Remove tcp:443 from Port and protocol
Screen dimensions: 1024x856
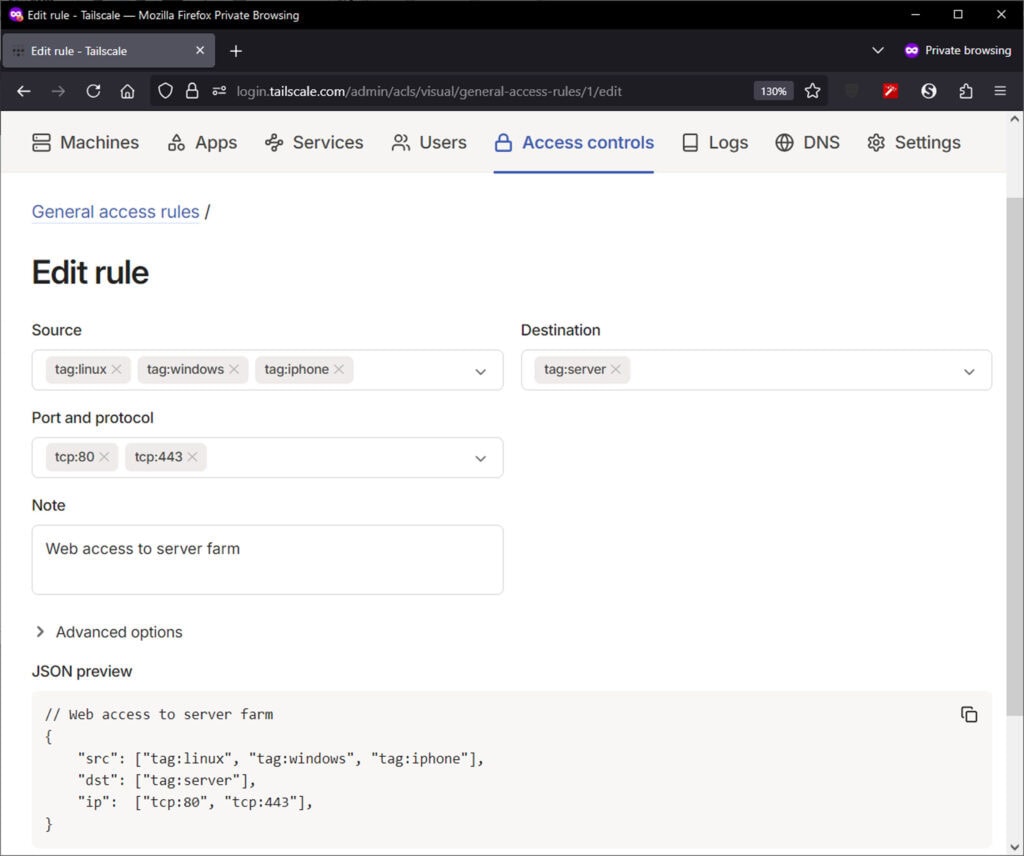(x=192, y=456)
